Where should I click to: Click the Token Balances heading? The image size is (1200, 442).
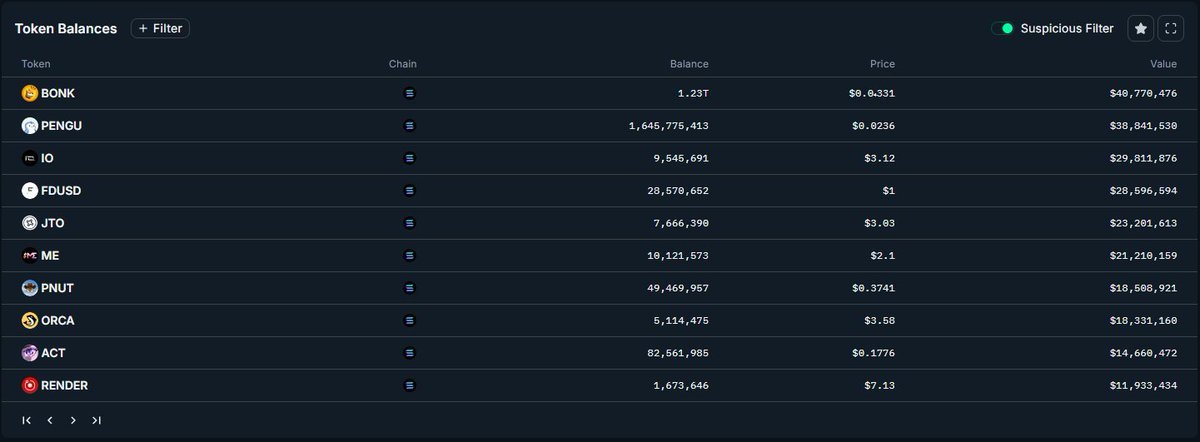tap(66, 29)
